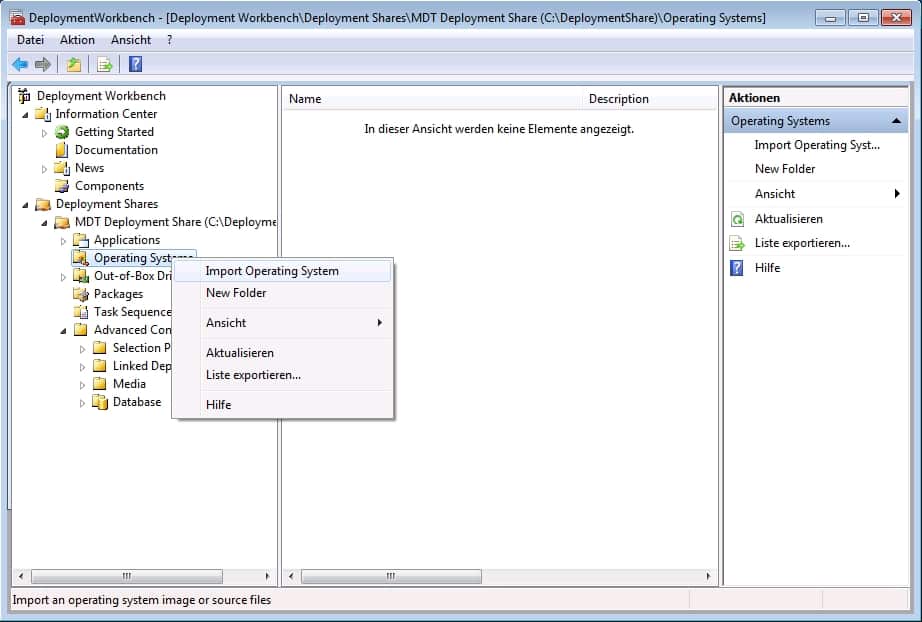The height and width of the screenshot is (622, 922).
Task: Click Hilfe text in Aktionen pane
Action: (767, 268)
